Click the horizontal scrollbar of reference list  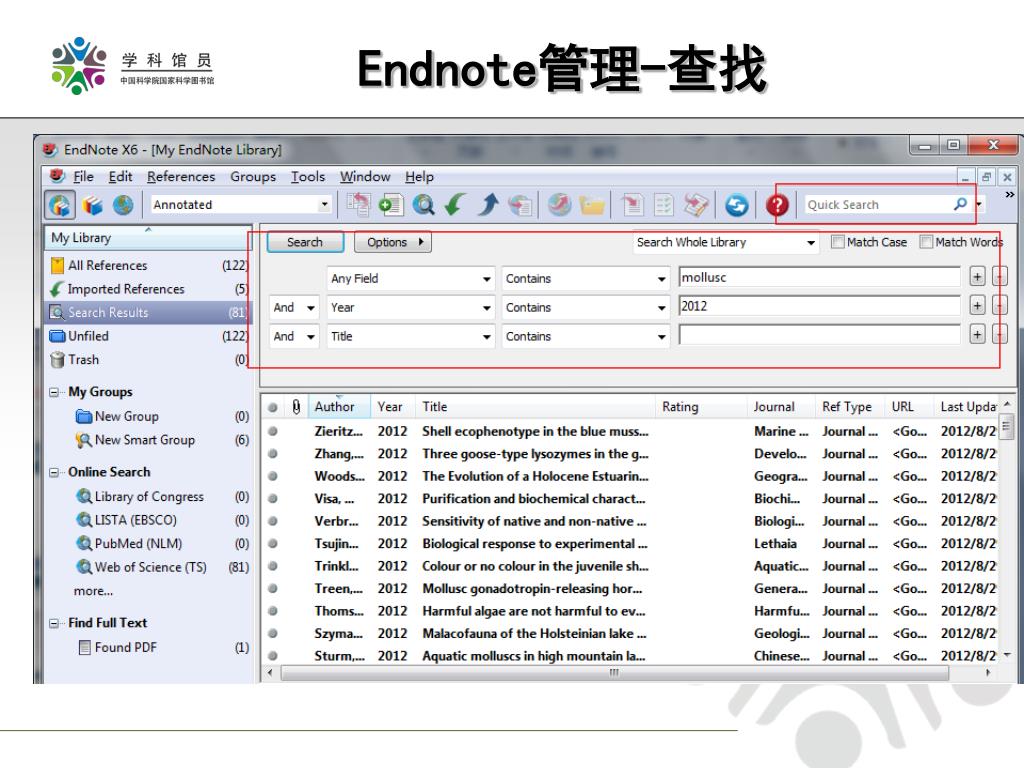(614, 672)
